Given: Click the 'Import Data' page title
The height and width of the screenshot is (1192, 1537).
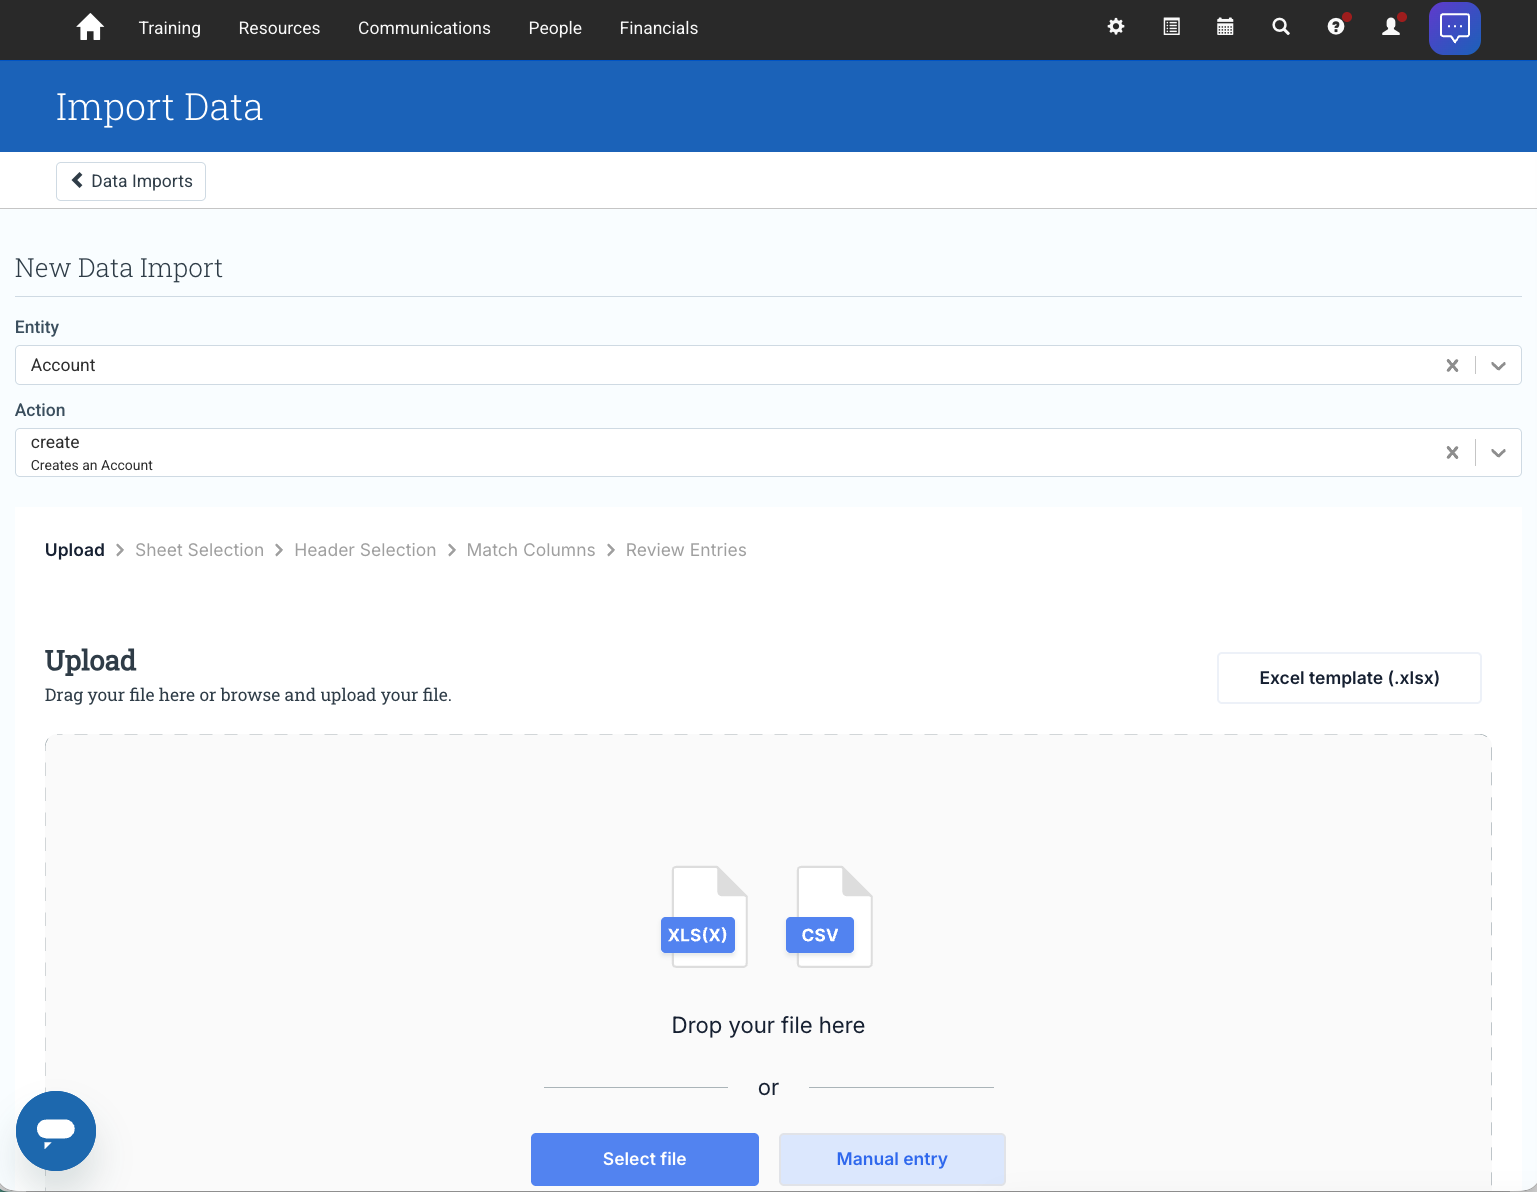Looking at the screenshot, I should pos(159,107).
